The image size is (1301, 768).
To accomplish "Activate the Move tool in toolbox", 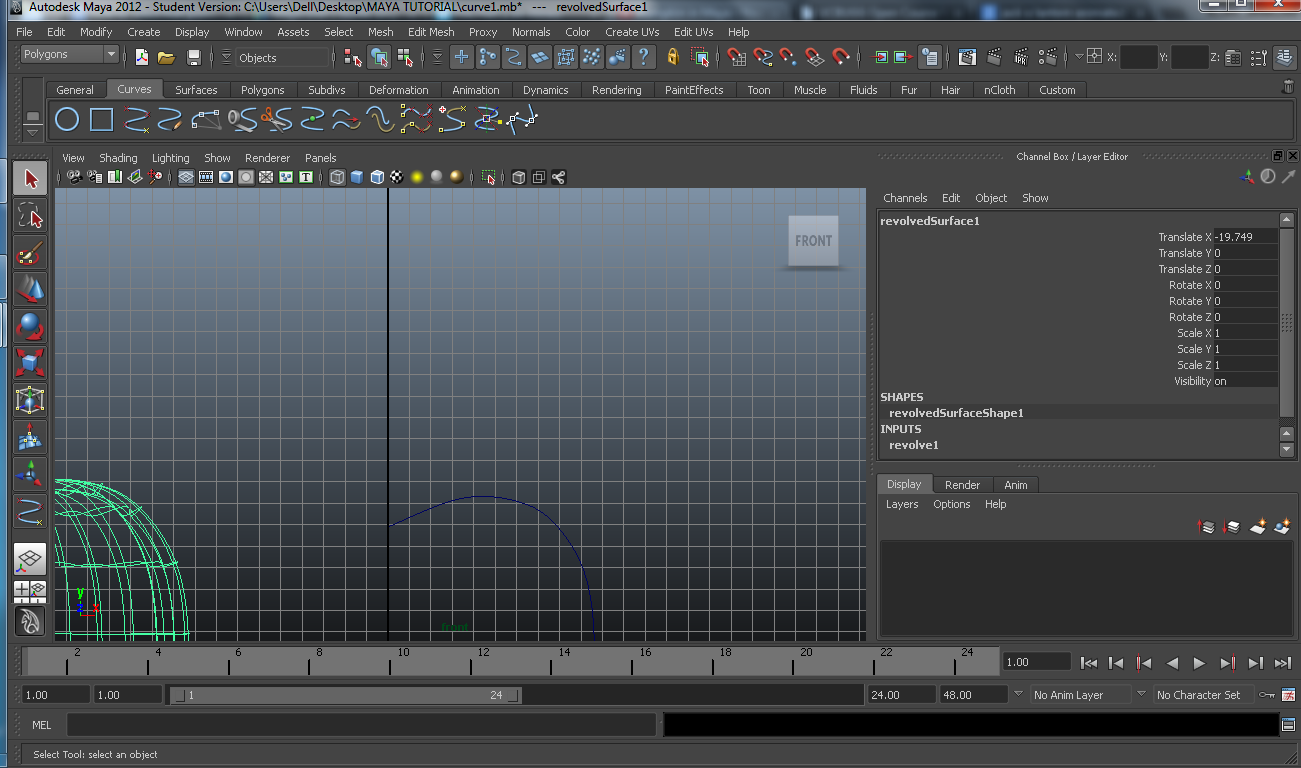I will click(31, 289).
